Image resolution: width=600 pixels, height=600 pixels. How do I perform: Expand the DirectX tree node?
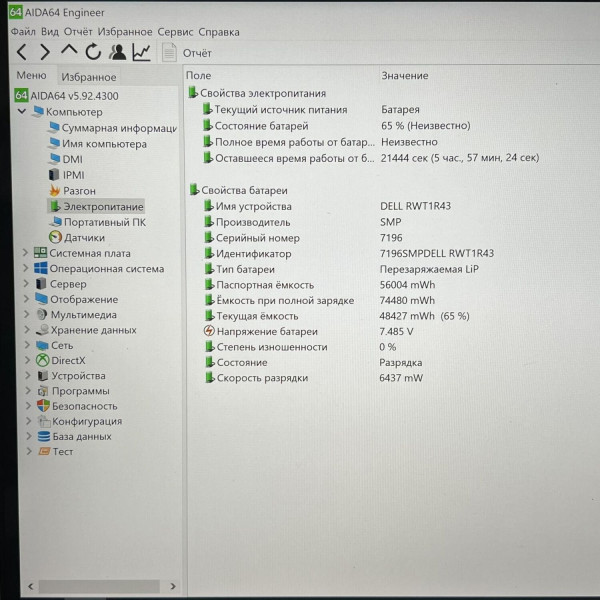pyautogui.click(x=27, y=360)
